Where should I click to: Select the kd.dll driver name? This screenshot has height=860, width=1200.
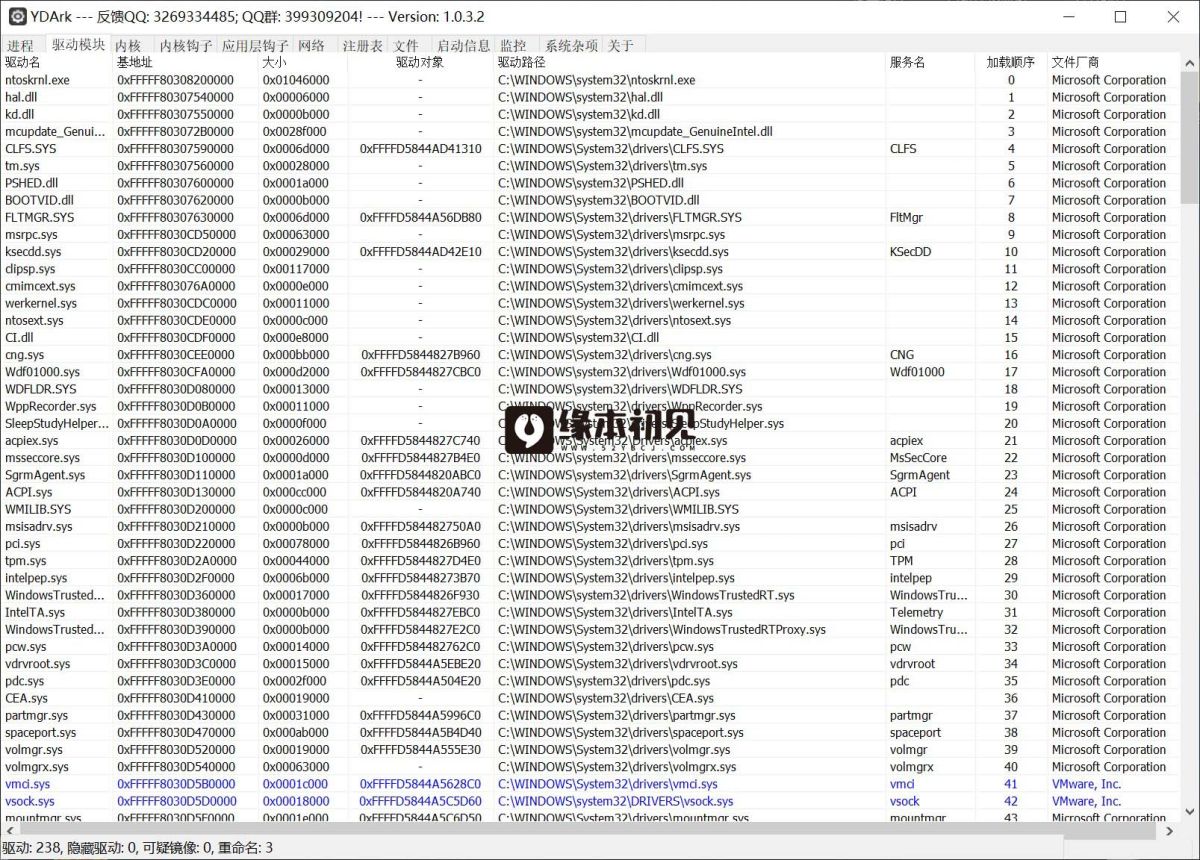[x=19, y=114]
